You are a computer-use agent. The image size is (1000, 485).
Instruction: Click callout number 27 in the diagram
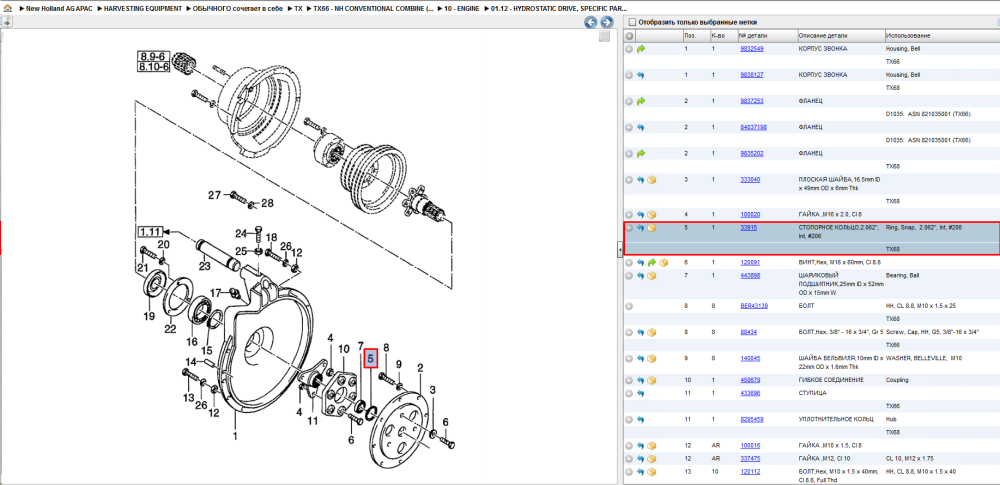point(216,195)
